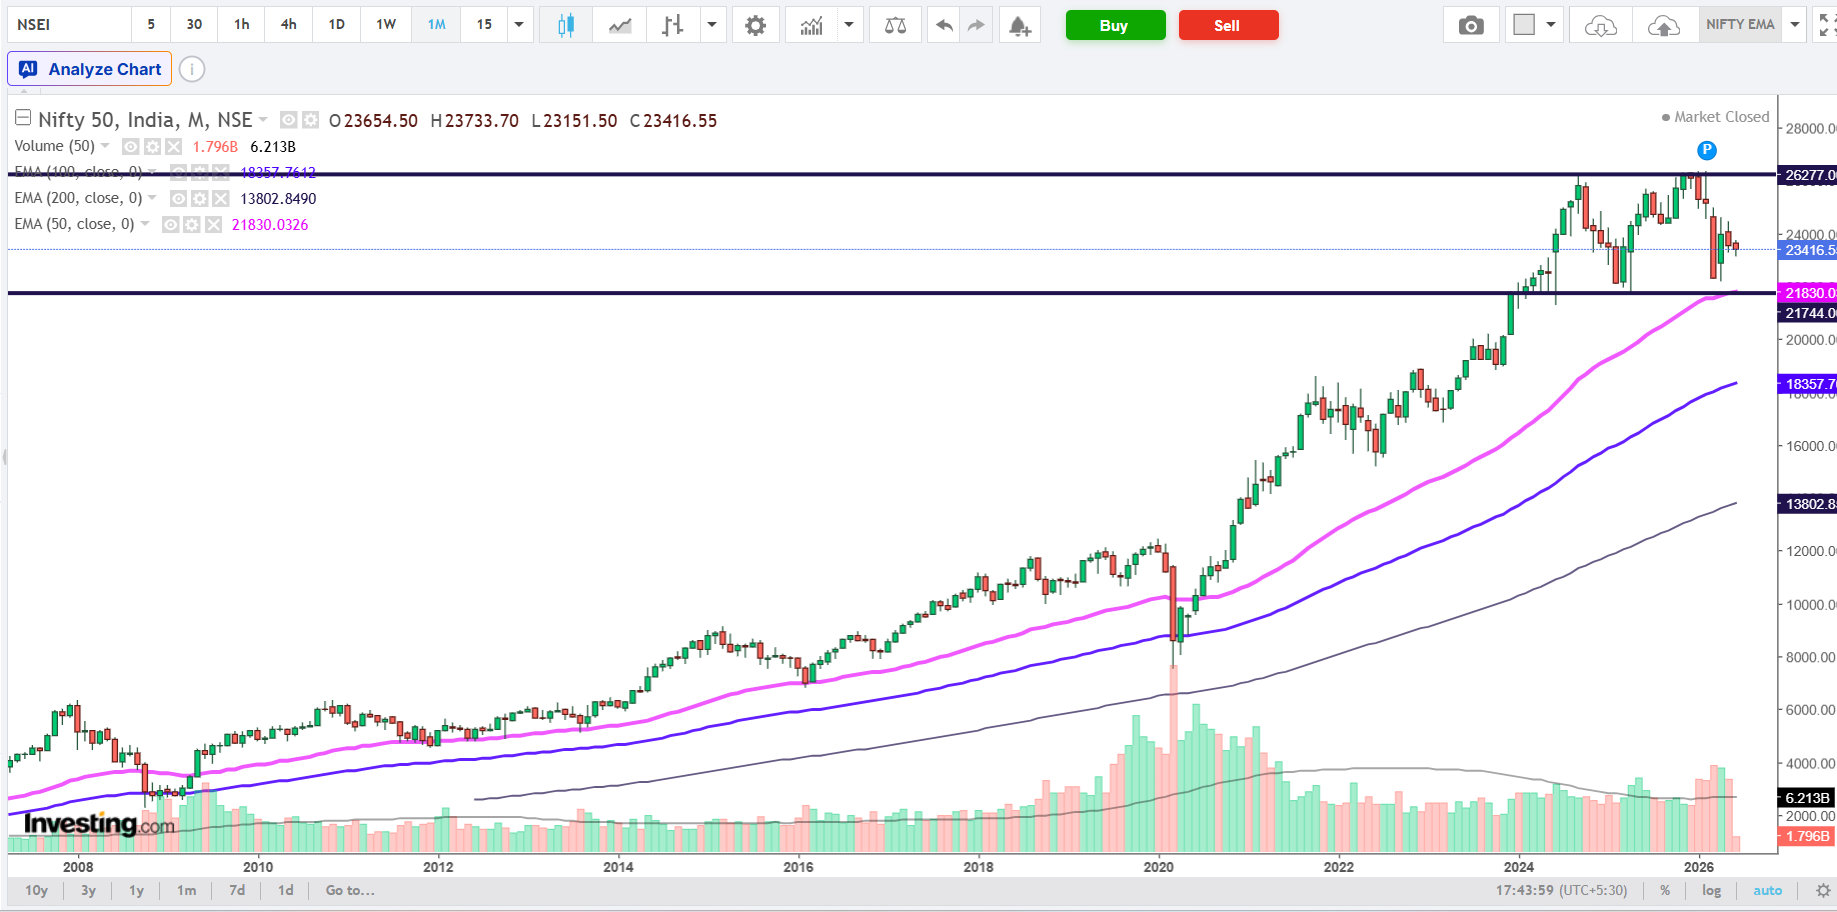Remove Volume (50) indicator
Image resolution: width=1837 pixels, height=912 pixels.
(x=174, y=146)
